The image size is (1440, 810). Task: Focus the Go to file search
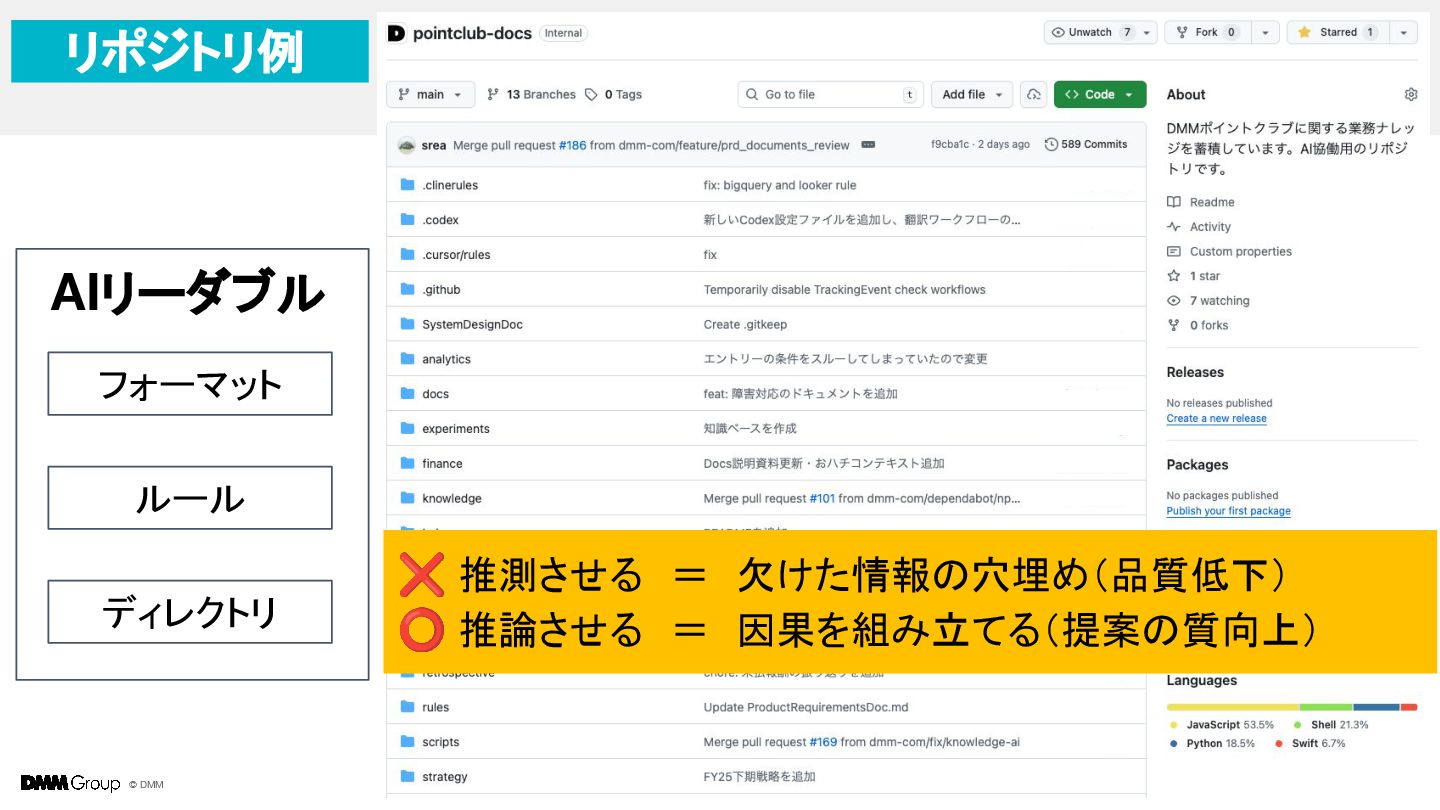(x=831, y=94)
